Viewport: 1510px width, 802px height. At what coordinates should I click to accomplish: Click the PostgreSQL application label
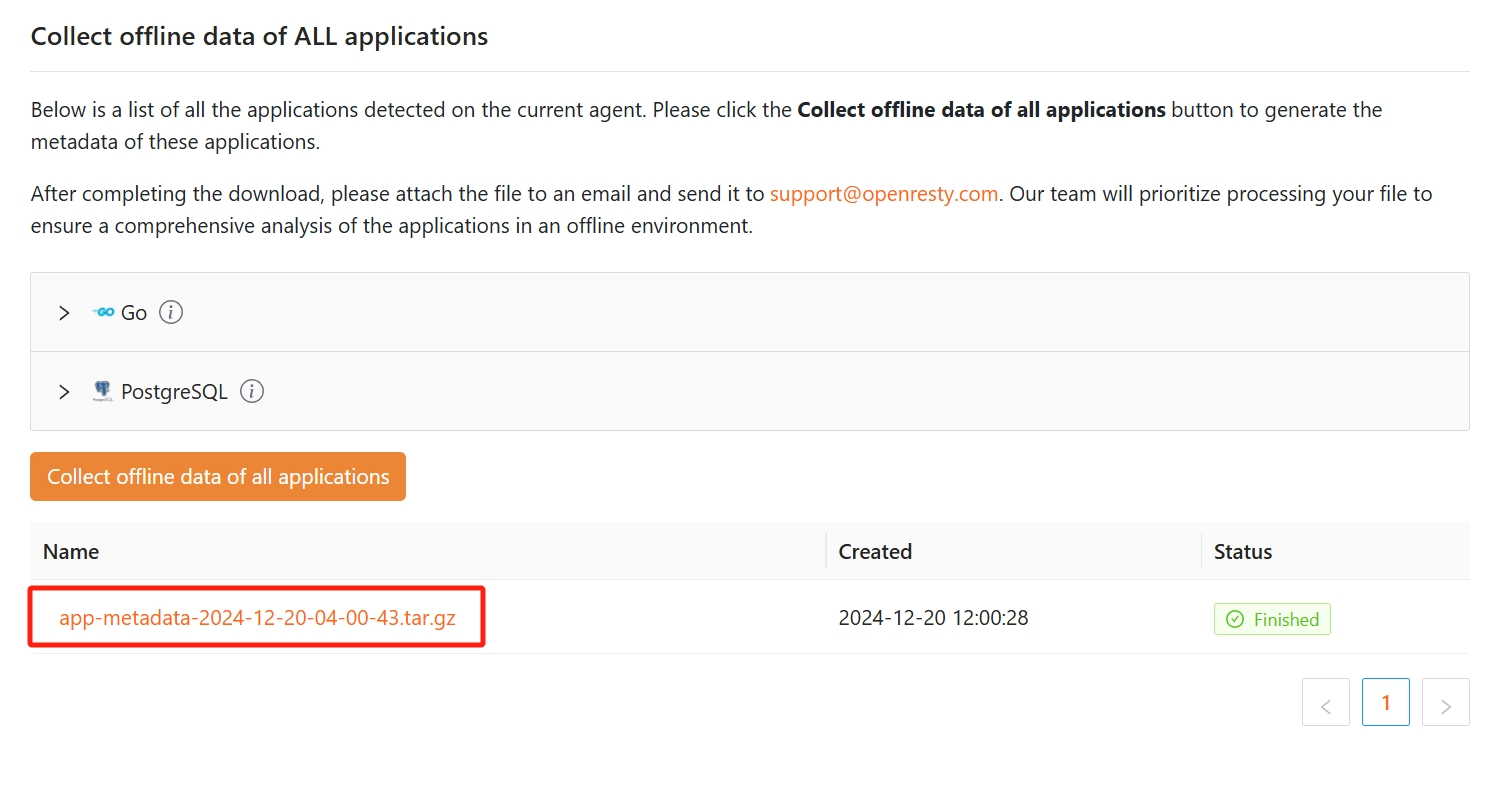tap(174, 392)
